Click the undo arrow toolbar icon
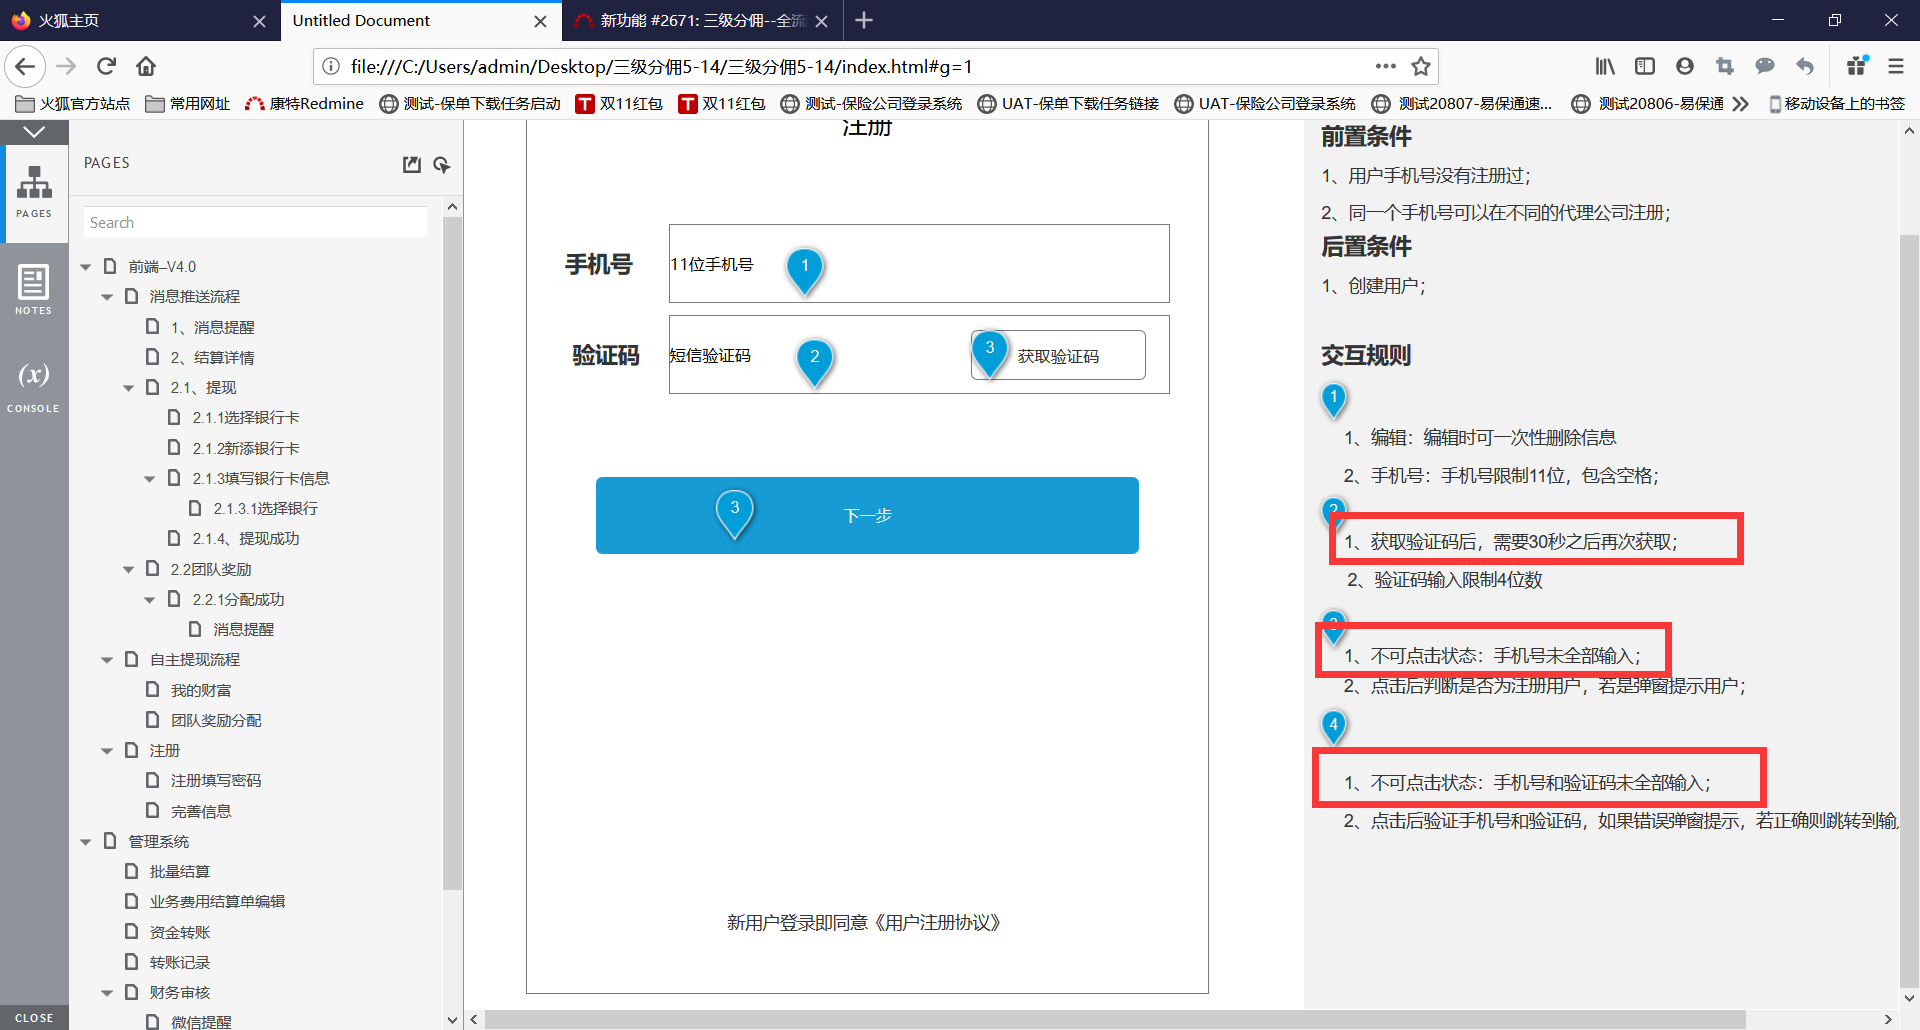Image resolution: width=1920 pixels, height=1030 pixels. click(1805, 66)
